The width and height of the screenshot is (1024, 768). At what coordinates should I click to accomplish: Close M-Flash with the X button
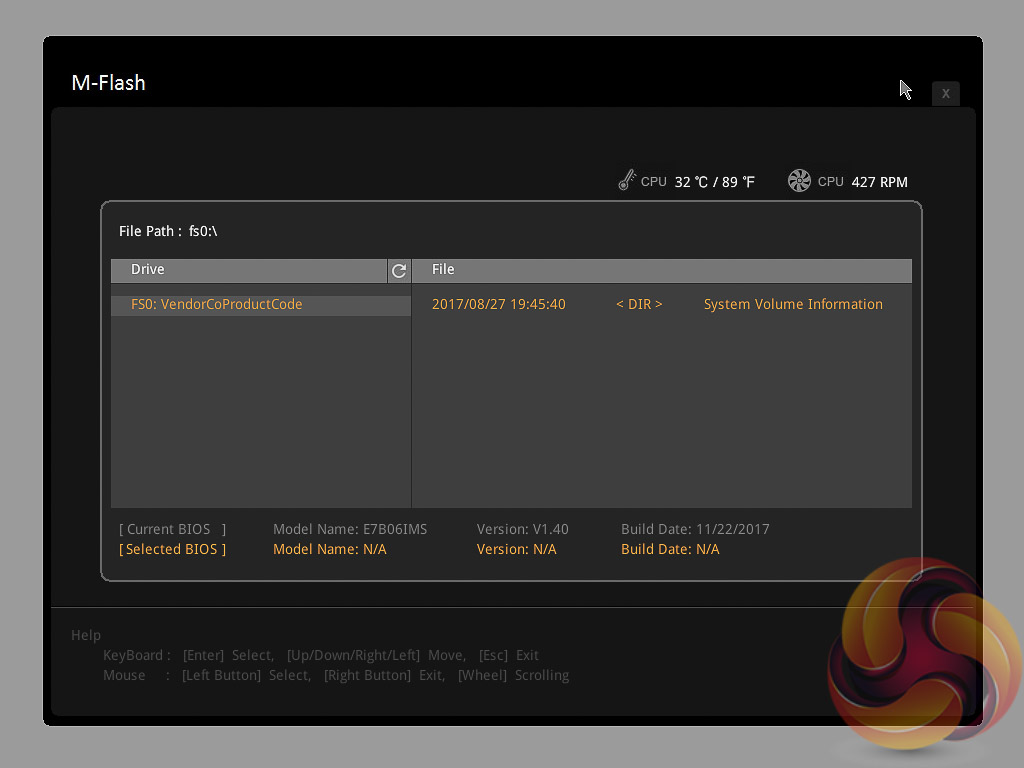click(945, 93)
